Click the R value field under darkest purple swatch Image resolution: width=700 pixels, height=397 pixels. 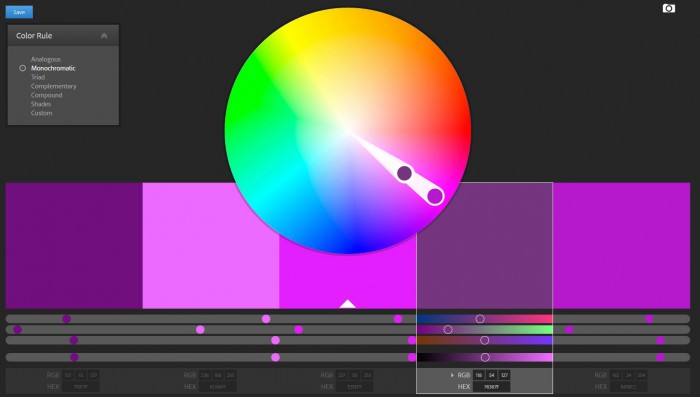(68, 375)
